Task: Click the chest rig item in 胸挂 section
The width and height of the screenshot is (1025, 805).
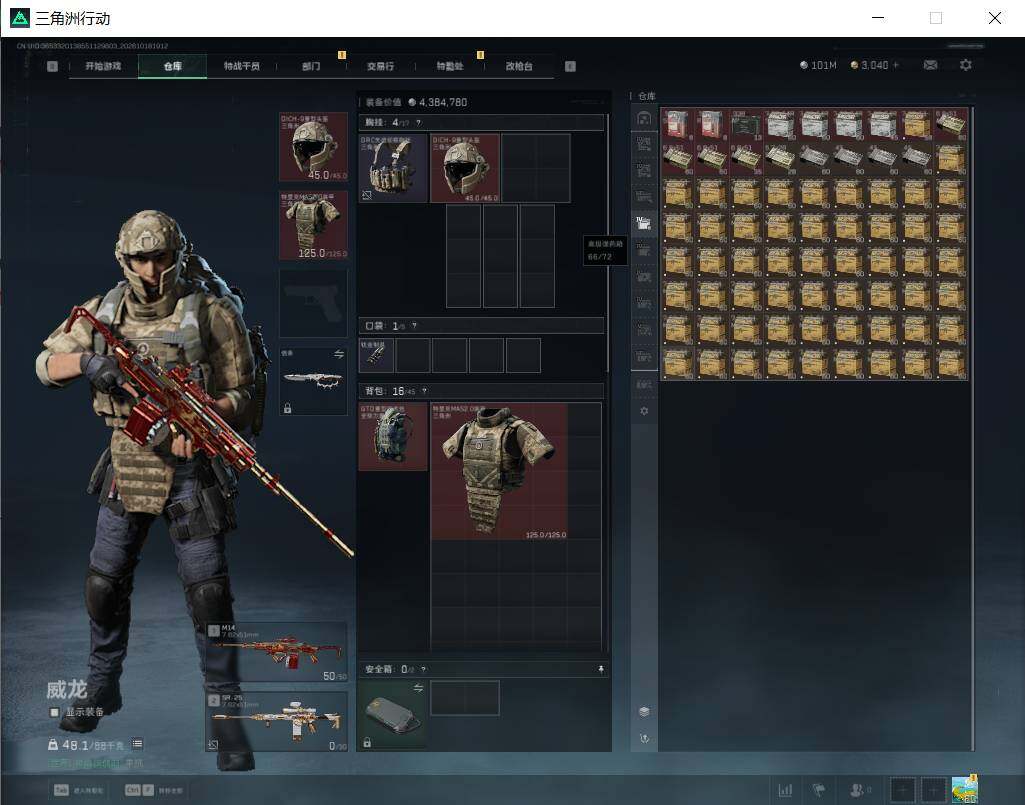Action: point(393,168)
